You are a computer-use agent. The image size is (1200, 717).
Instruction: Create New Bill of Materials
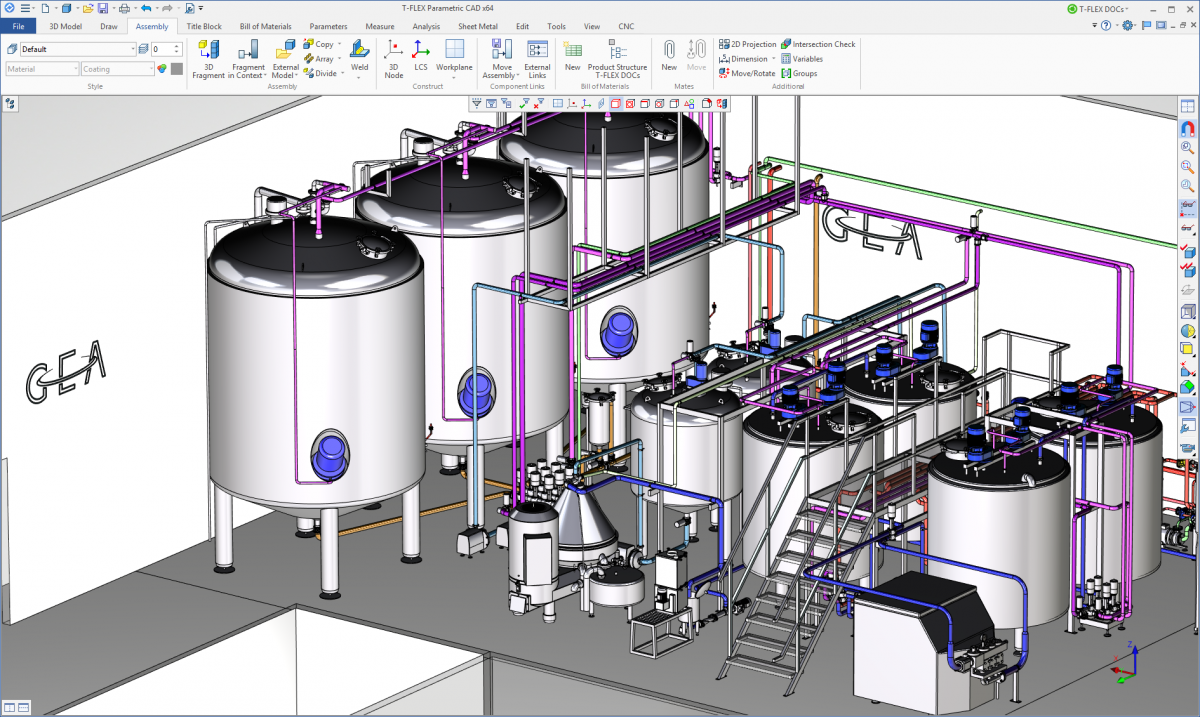point(572,55)
